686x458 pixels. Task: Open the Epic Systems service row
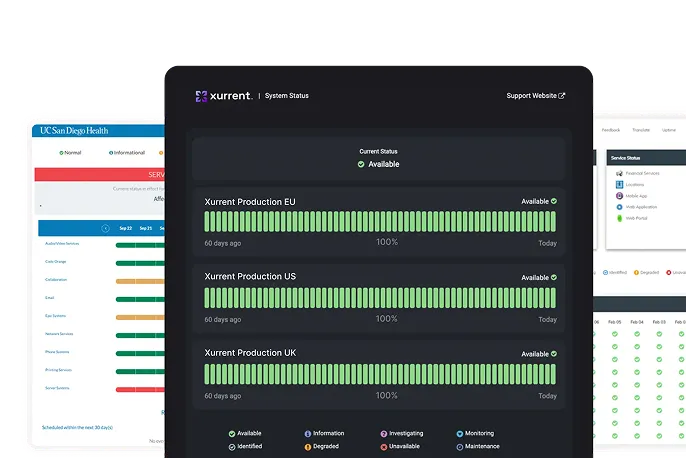click(x=55, y=315)
